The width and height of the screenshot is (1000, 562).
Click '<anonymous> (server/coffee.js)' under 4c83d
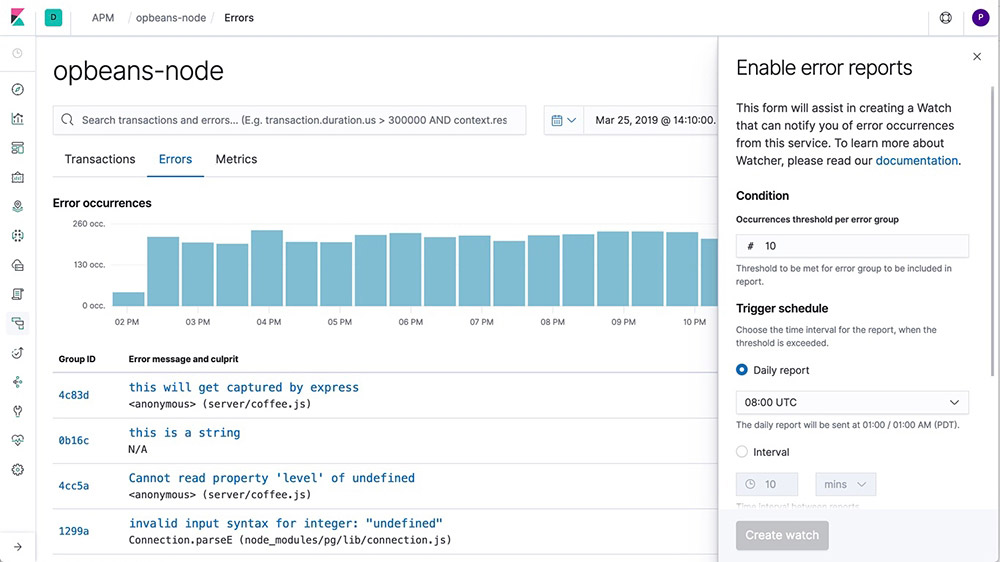(220, 404)
